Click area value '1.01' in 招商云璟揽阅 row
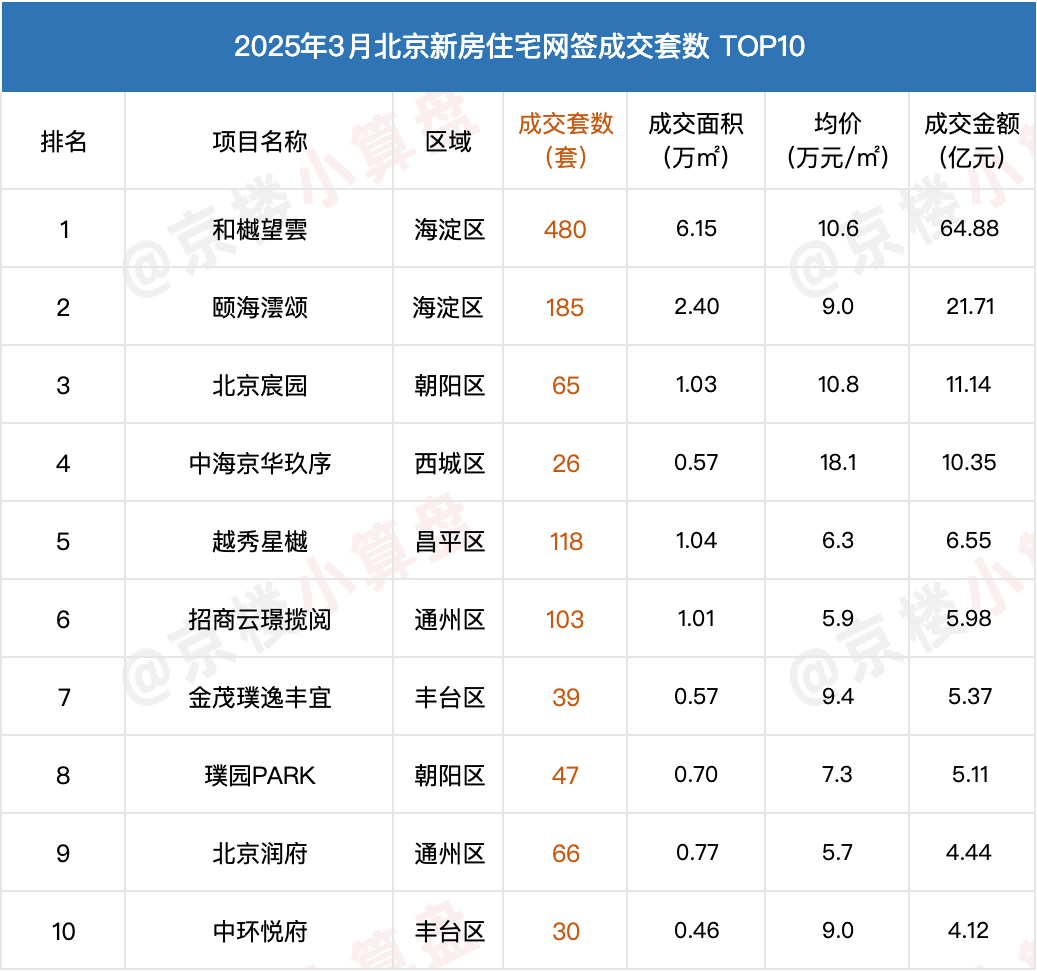Image resolution: width=1037 pixels, height=971 pixels. (x=696, y=619)
